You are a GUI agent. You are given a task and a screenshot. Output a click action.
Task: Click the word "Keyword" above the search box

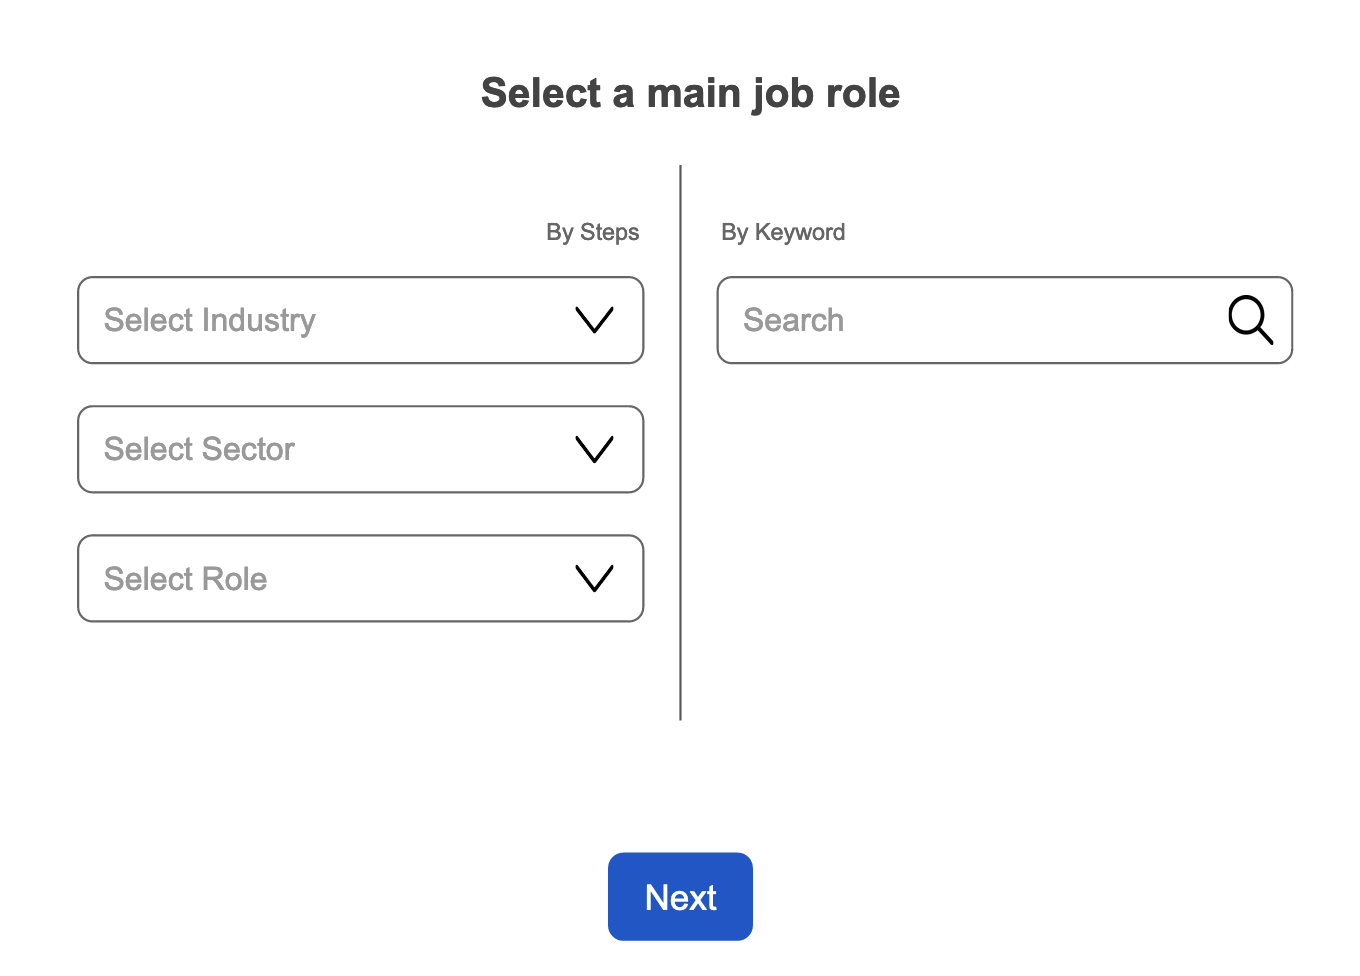click(x=800, y=232)
